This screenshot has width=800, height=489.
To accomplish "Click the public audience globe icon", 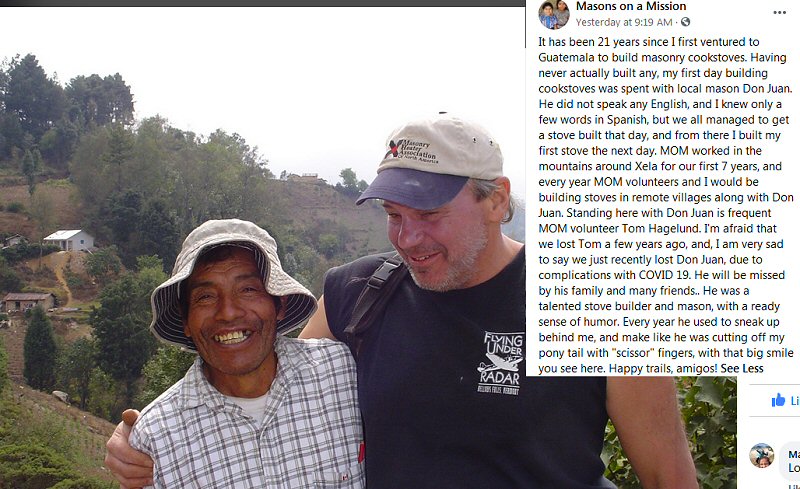I will [x=686, y=22].
